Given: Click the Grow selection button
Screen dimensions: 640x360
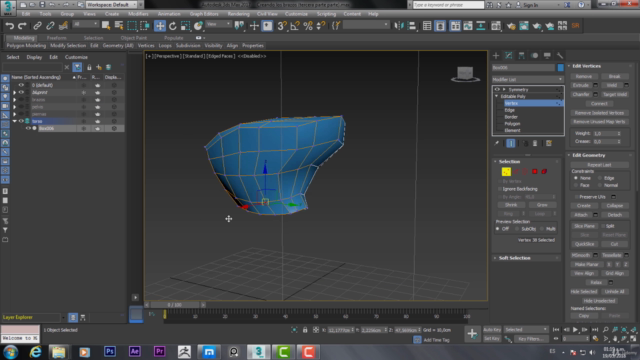Looking at the screenshot, I should click(x=542, y=205).
